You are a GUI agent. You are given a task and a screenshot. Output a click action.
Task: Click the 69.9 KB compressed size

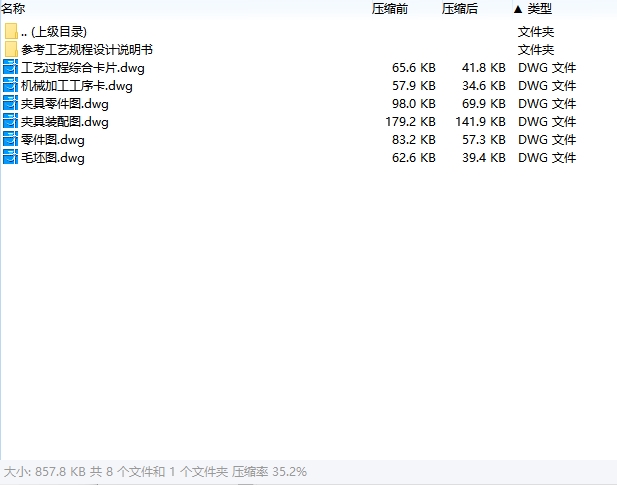484,104
